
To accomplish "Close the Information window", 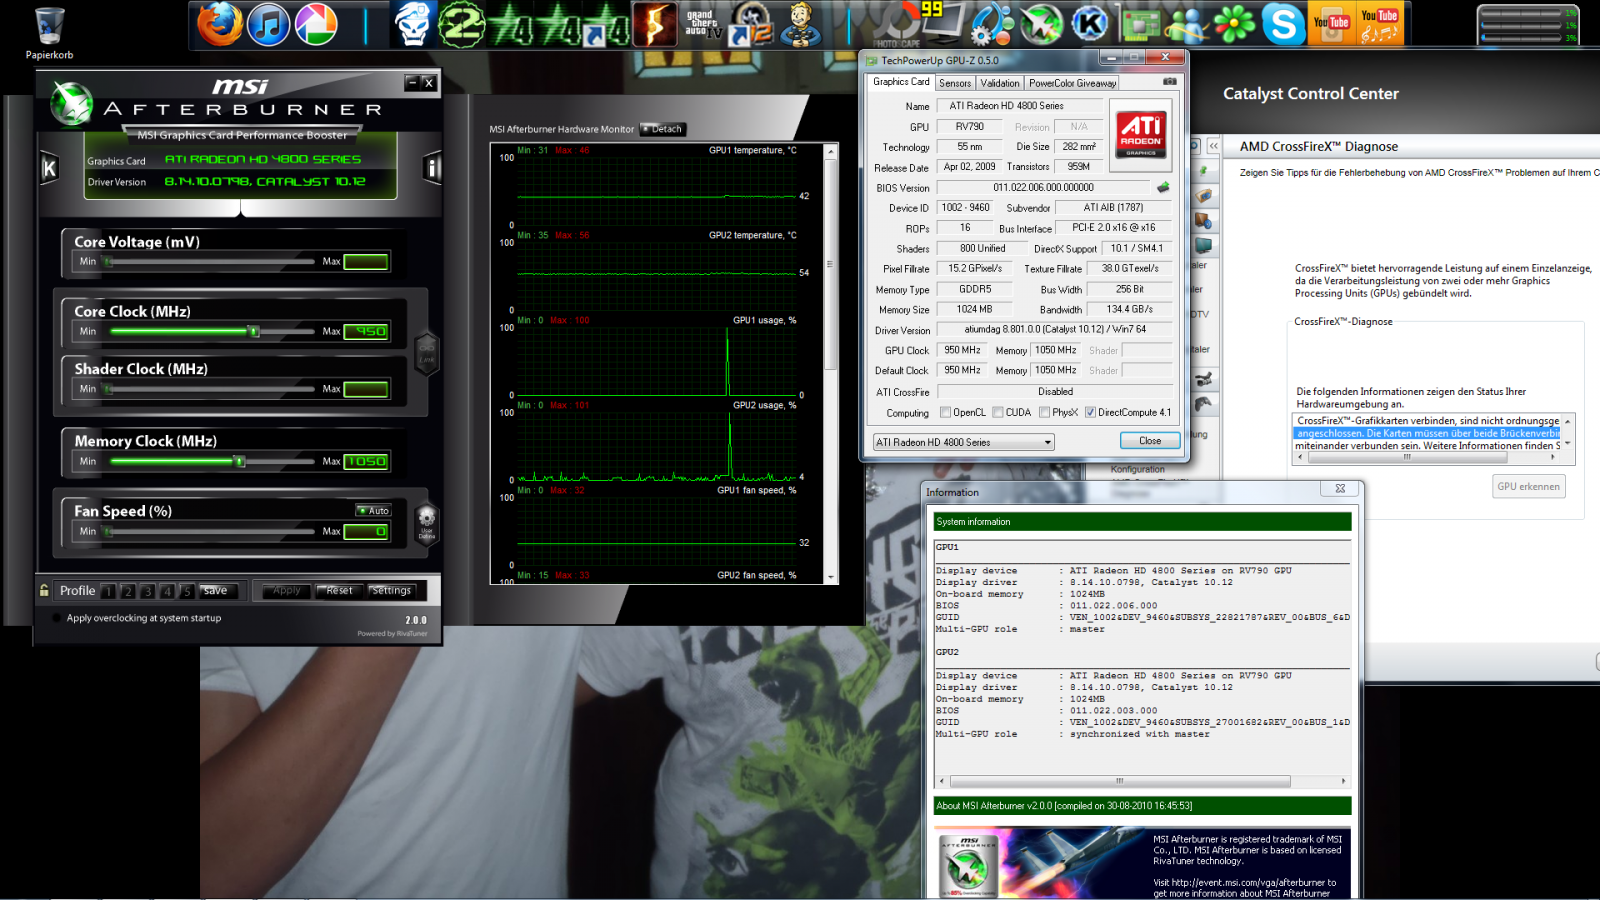I will click(x=1340, y=489).
